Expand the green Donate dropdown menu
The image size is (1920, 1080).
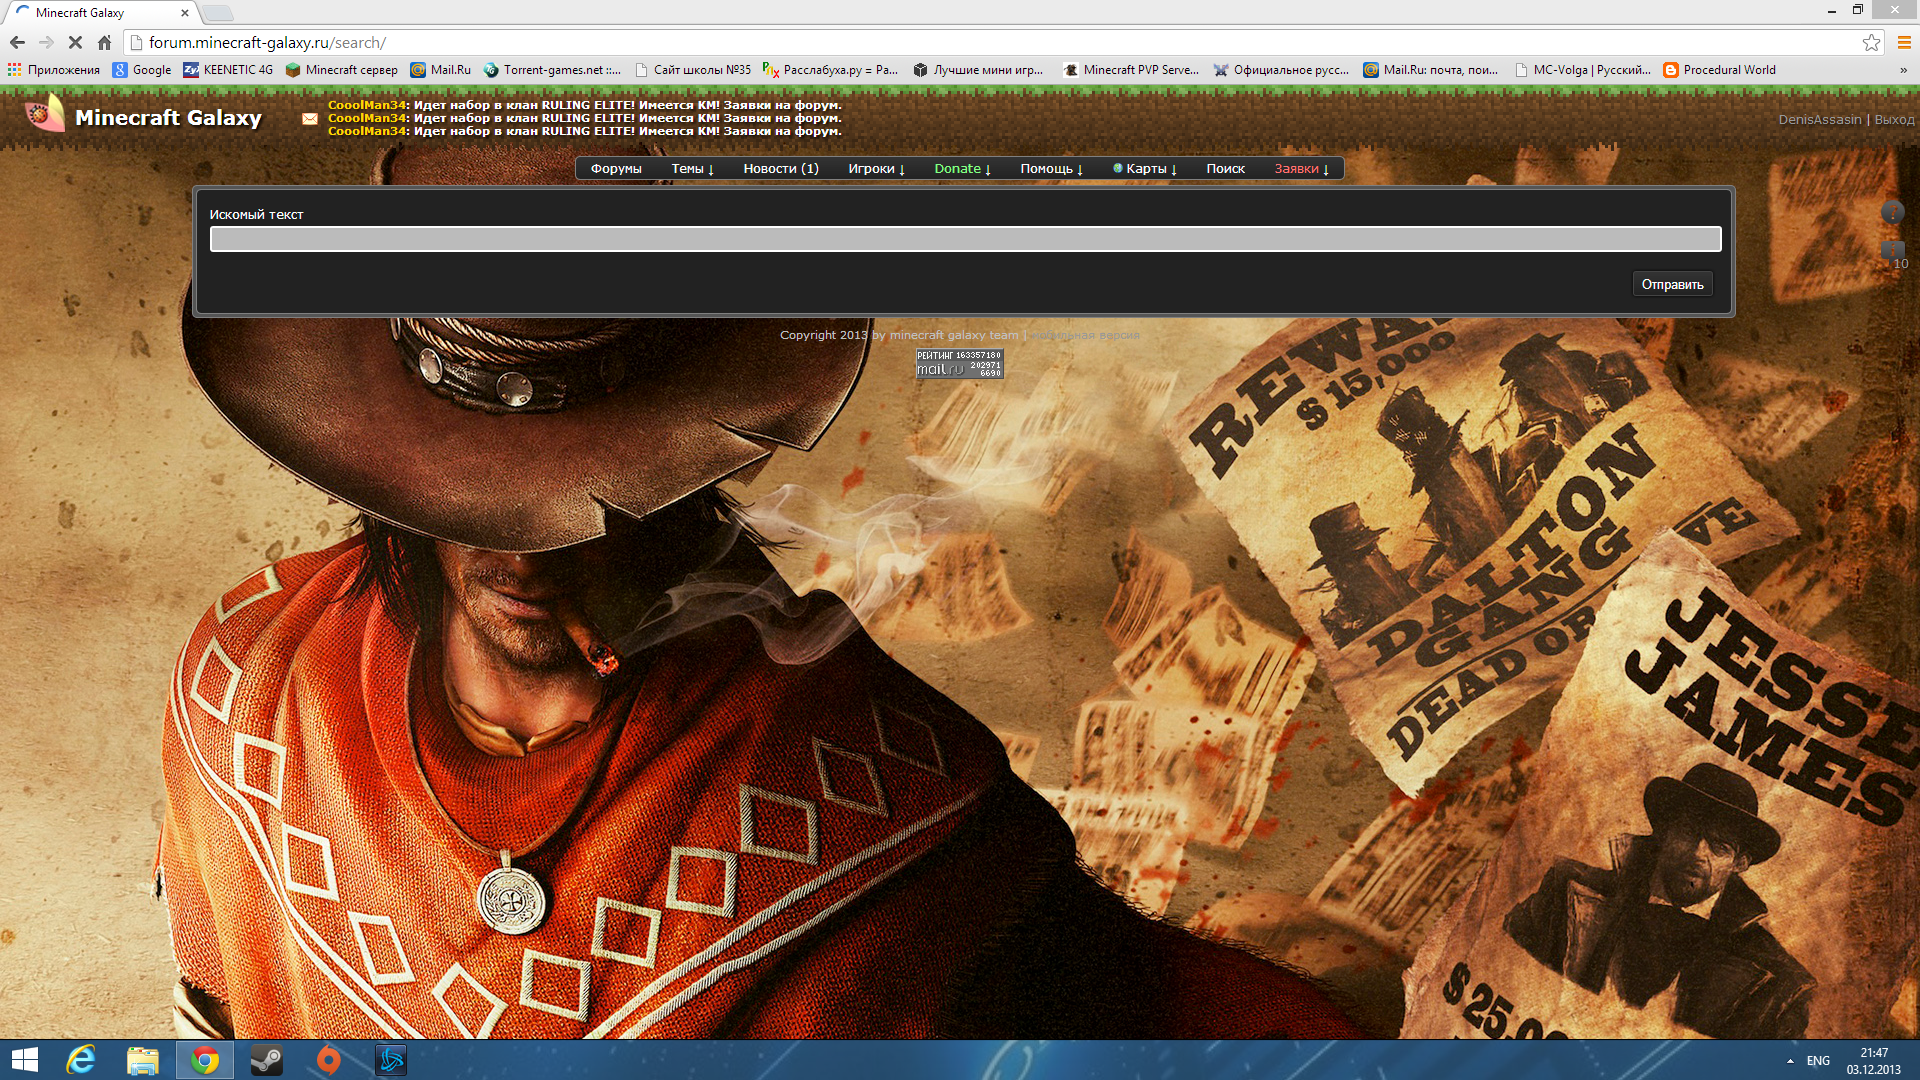962,169
